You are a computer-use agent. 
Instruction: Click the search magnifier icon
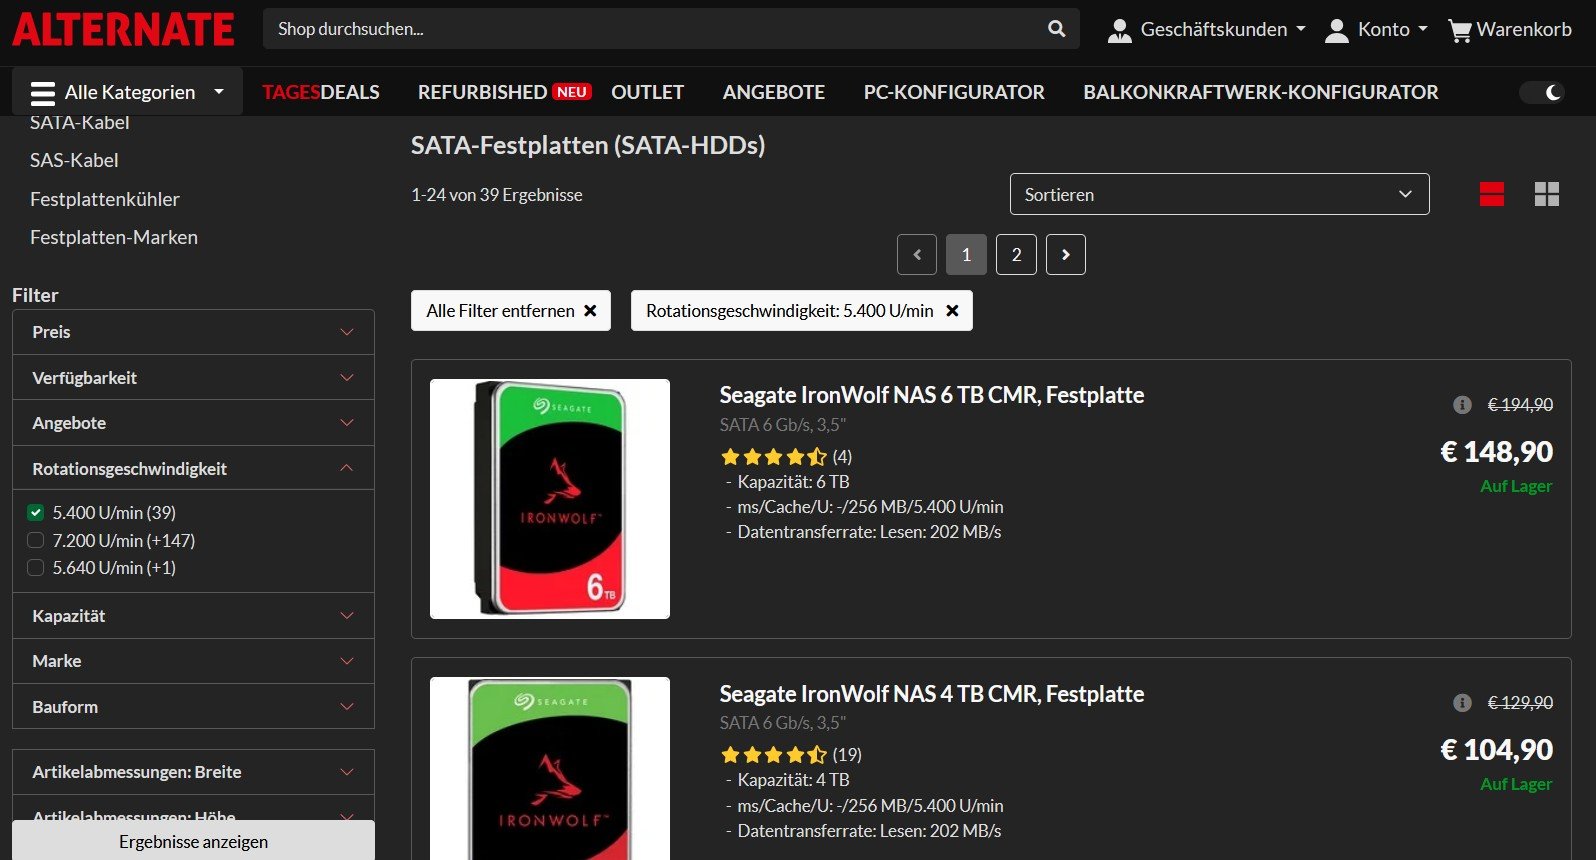(x=1056, y=29)
